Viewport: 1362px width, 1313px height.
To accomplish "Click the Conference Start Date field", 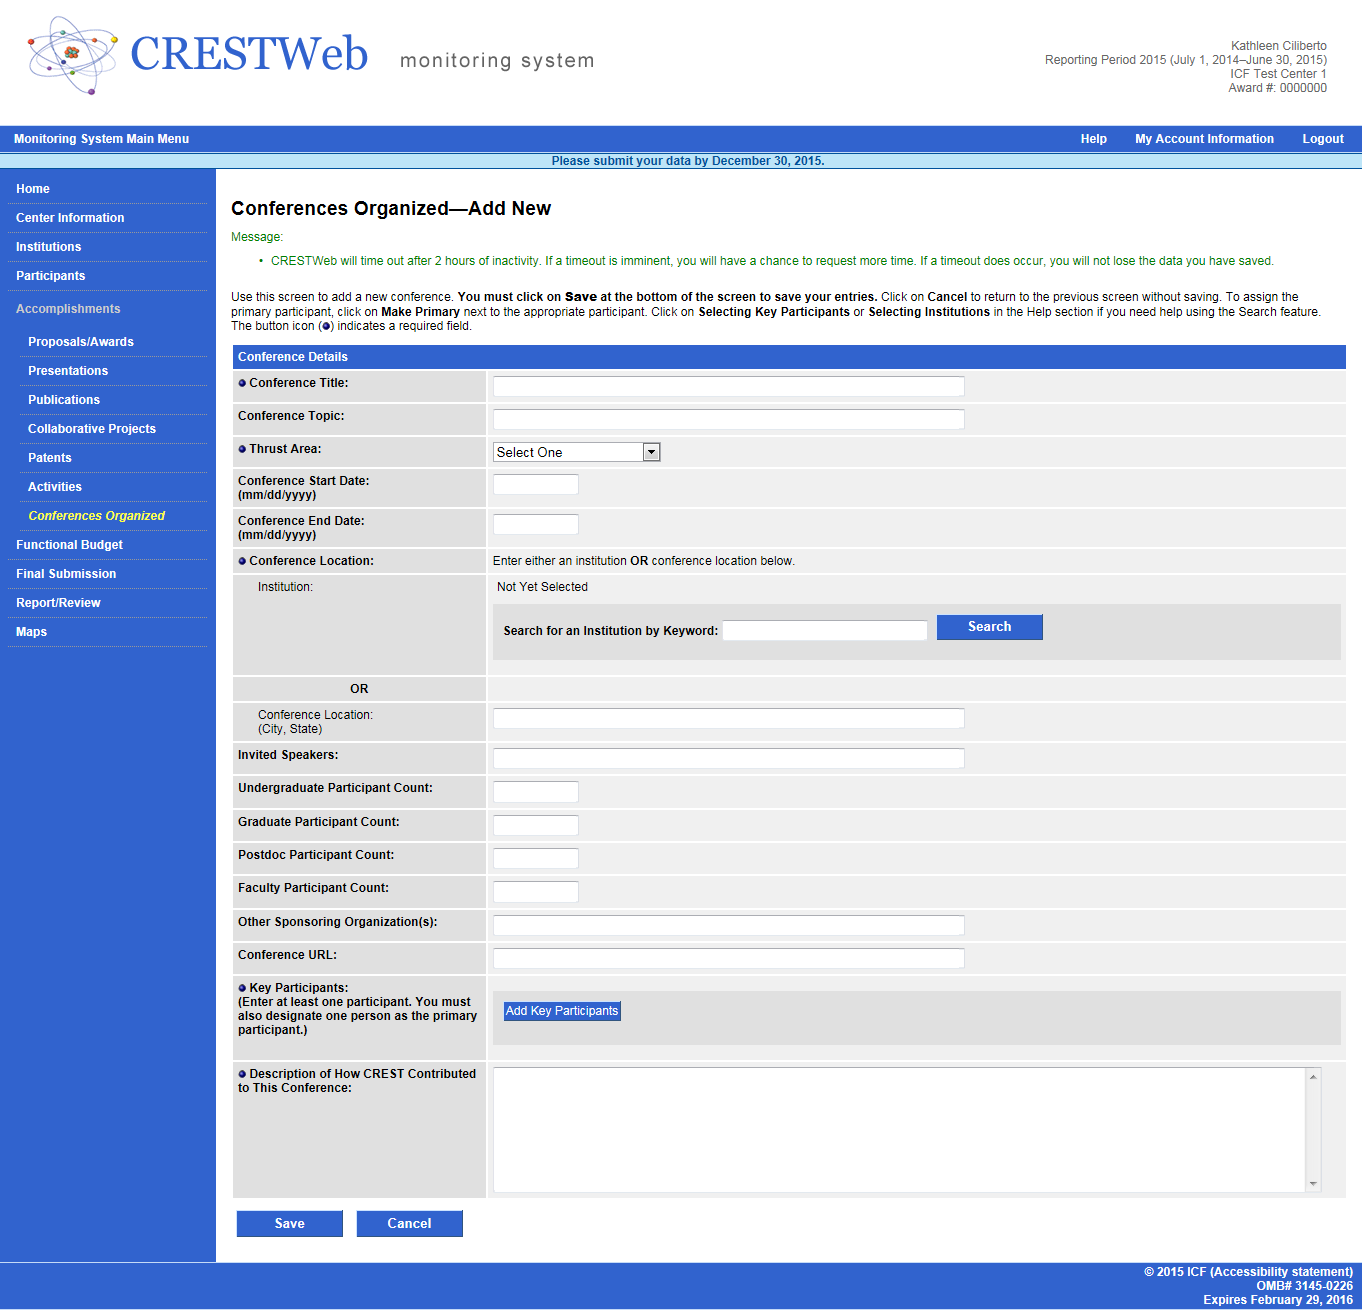I will (x=536, y=484).
